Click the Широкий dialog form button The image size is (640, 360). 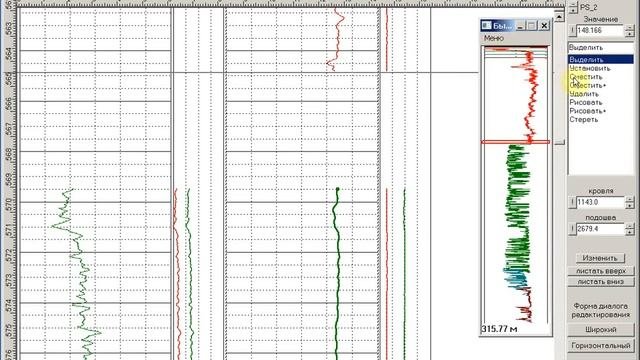[x=601, y=329]
